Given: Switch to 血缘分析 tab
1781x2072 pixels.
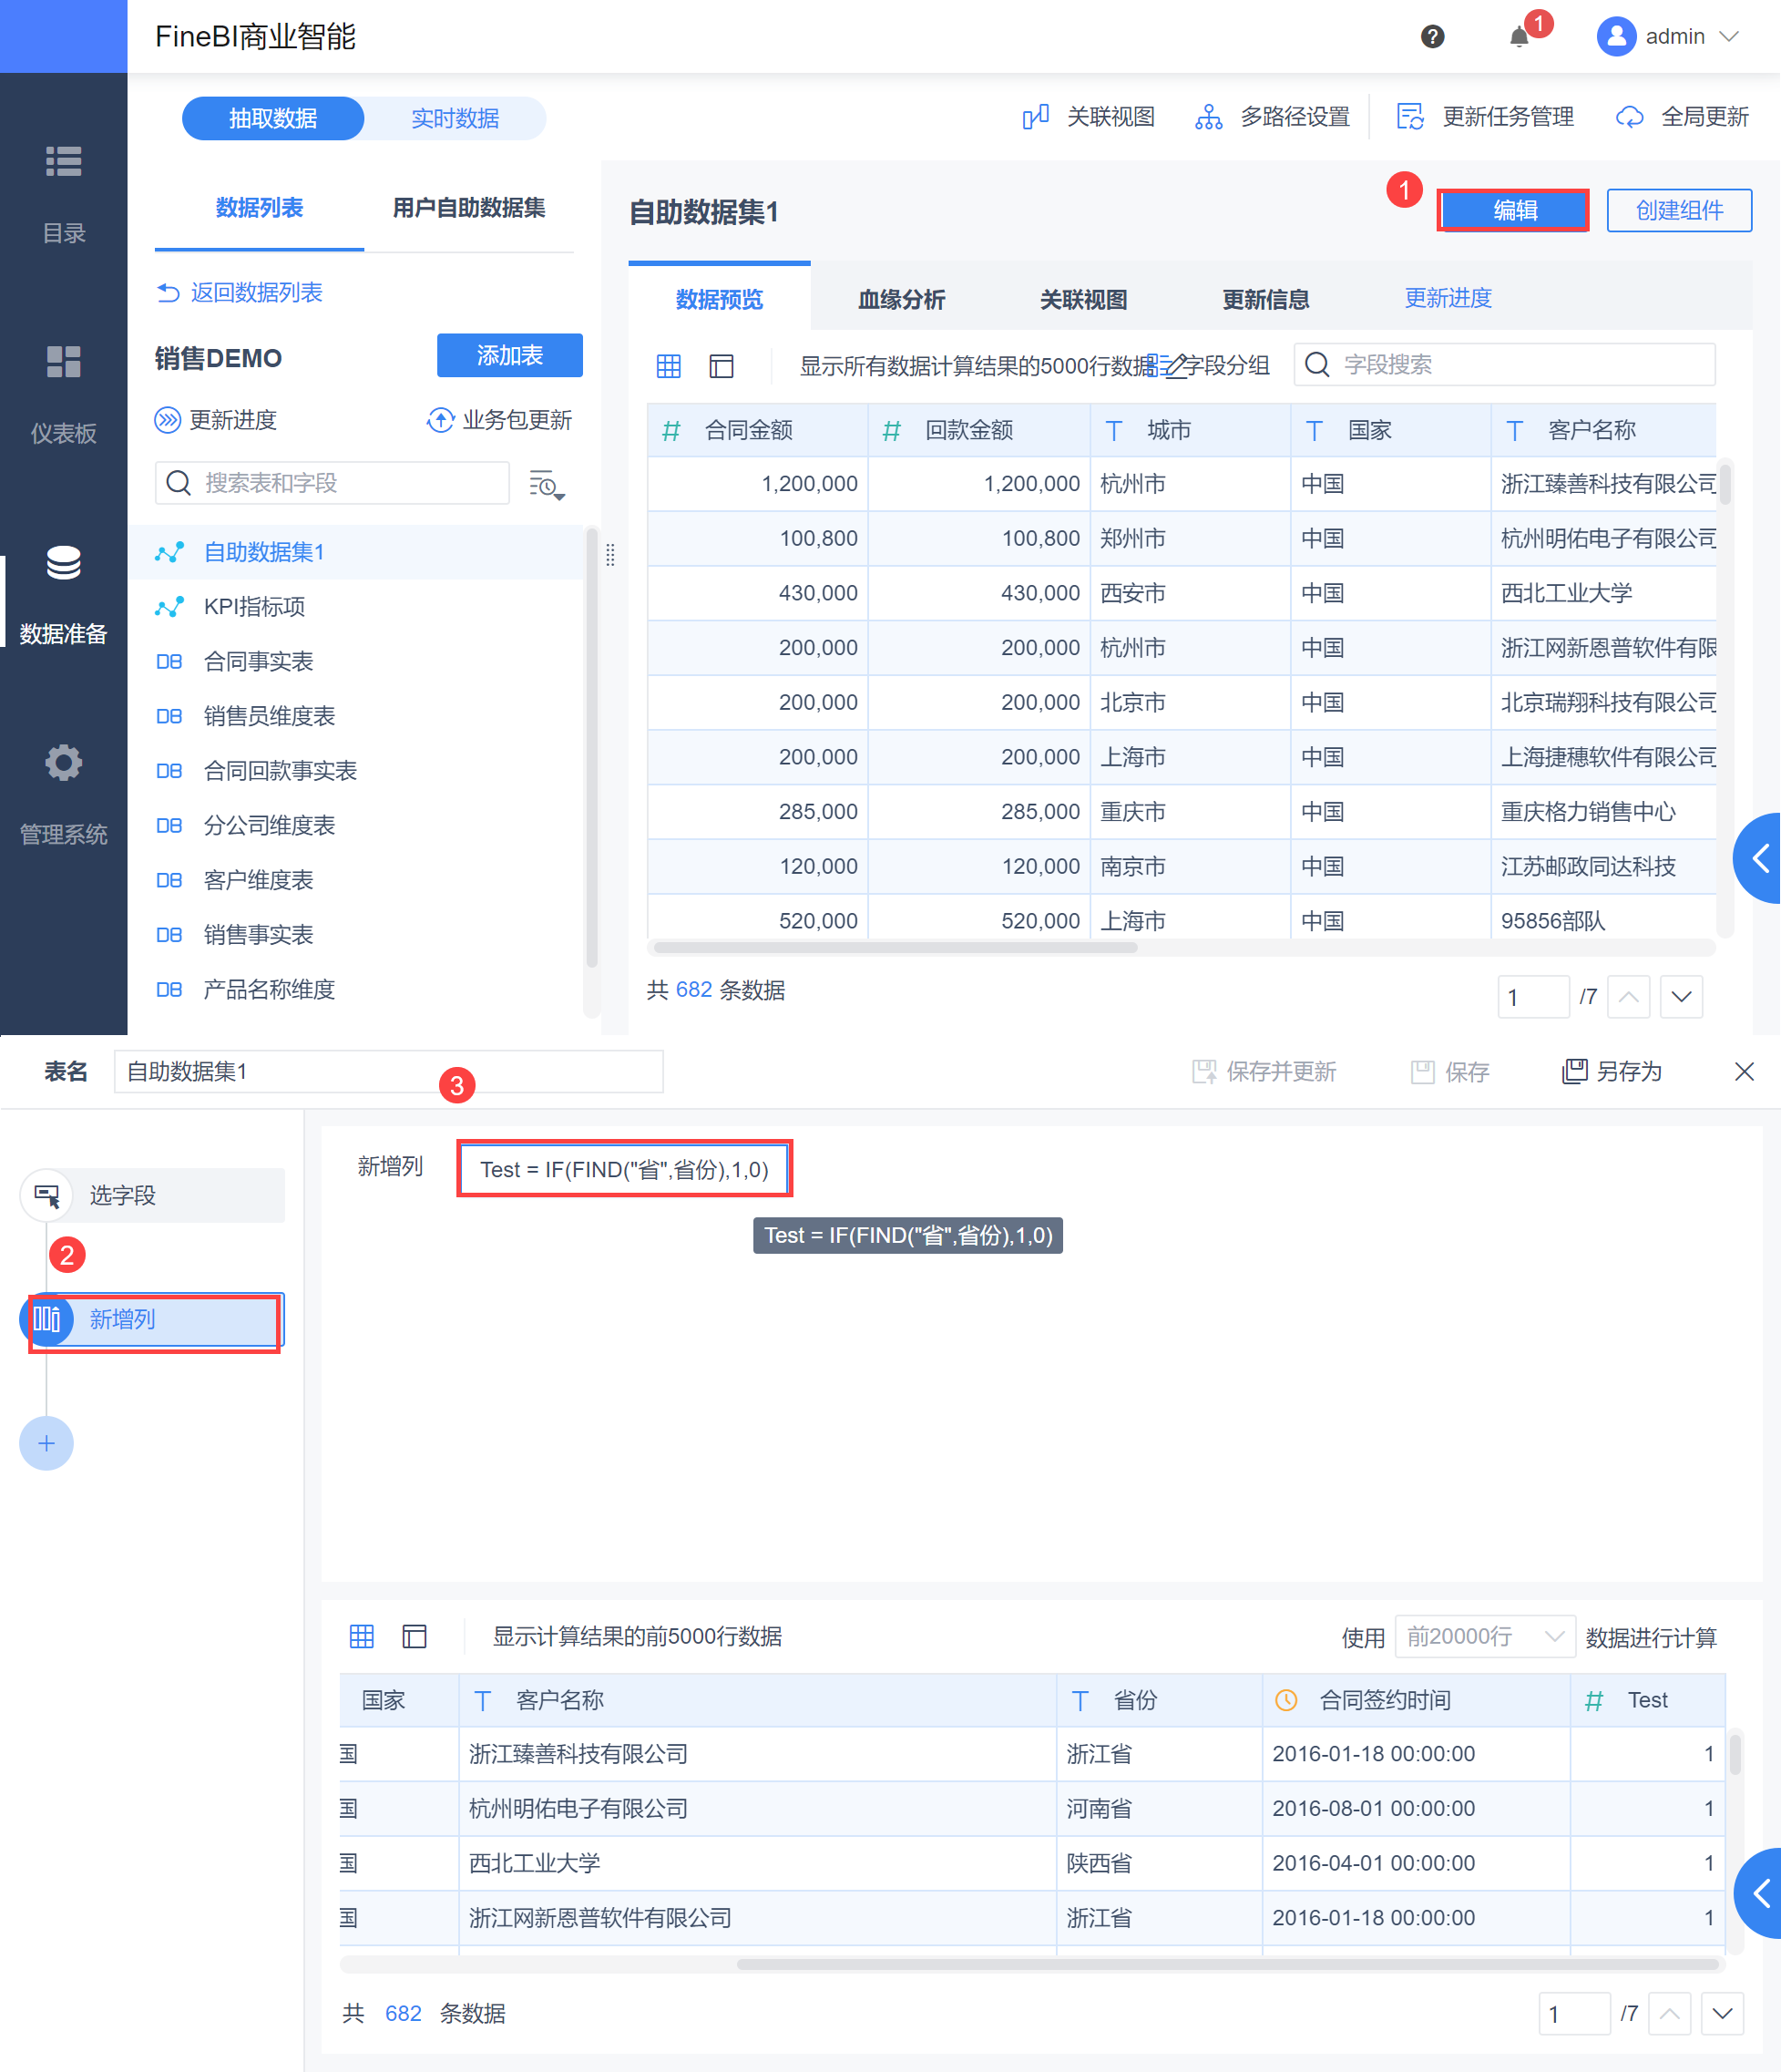Looking at the screenshot, I should [x=901, y=299].
